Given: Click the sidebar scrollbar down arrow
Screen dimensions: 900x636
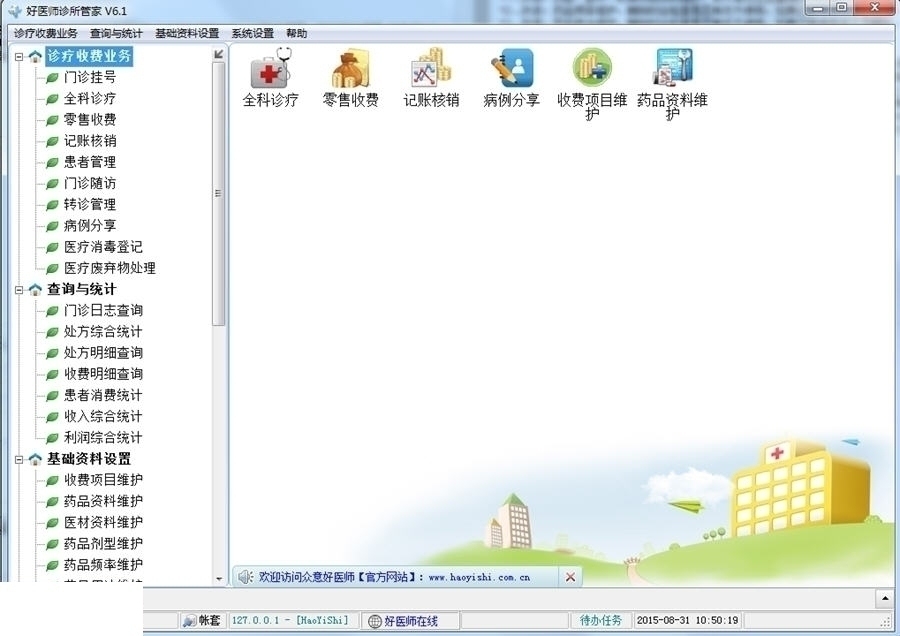Looking at the screenshot, I should (218, 578).
